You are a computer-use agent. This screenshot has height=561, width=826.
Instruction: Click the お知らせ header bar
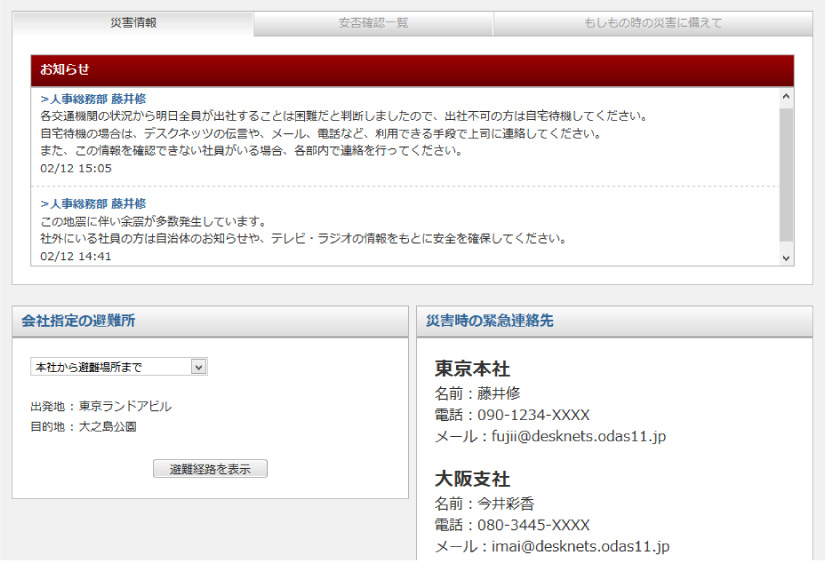click(x=412, y=70)
